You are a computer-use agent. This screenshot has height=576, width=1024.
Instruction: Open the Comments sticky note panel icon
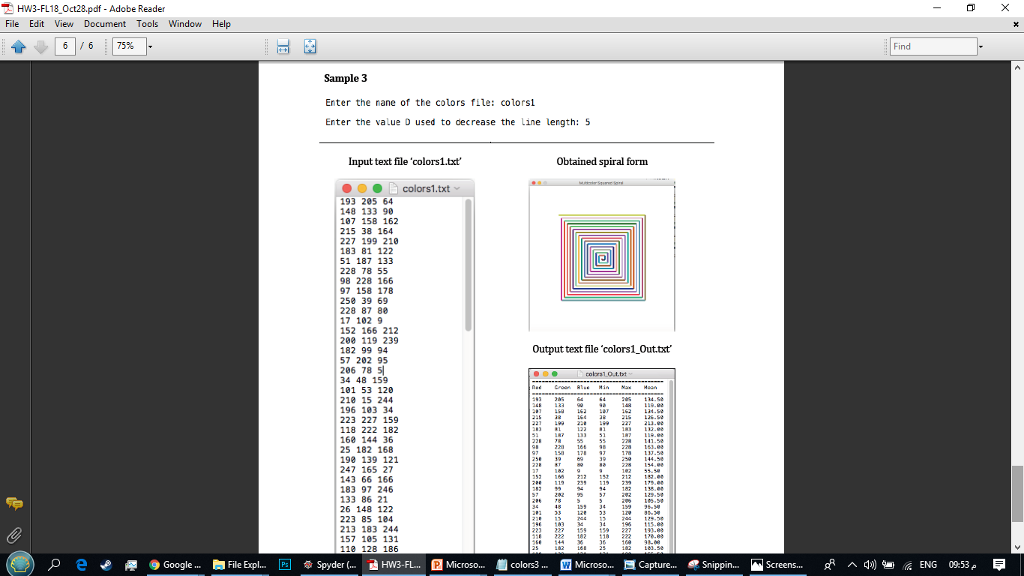(x=14, y=505)
